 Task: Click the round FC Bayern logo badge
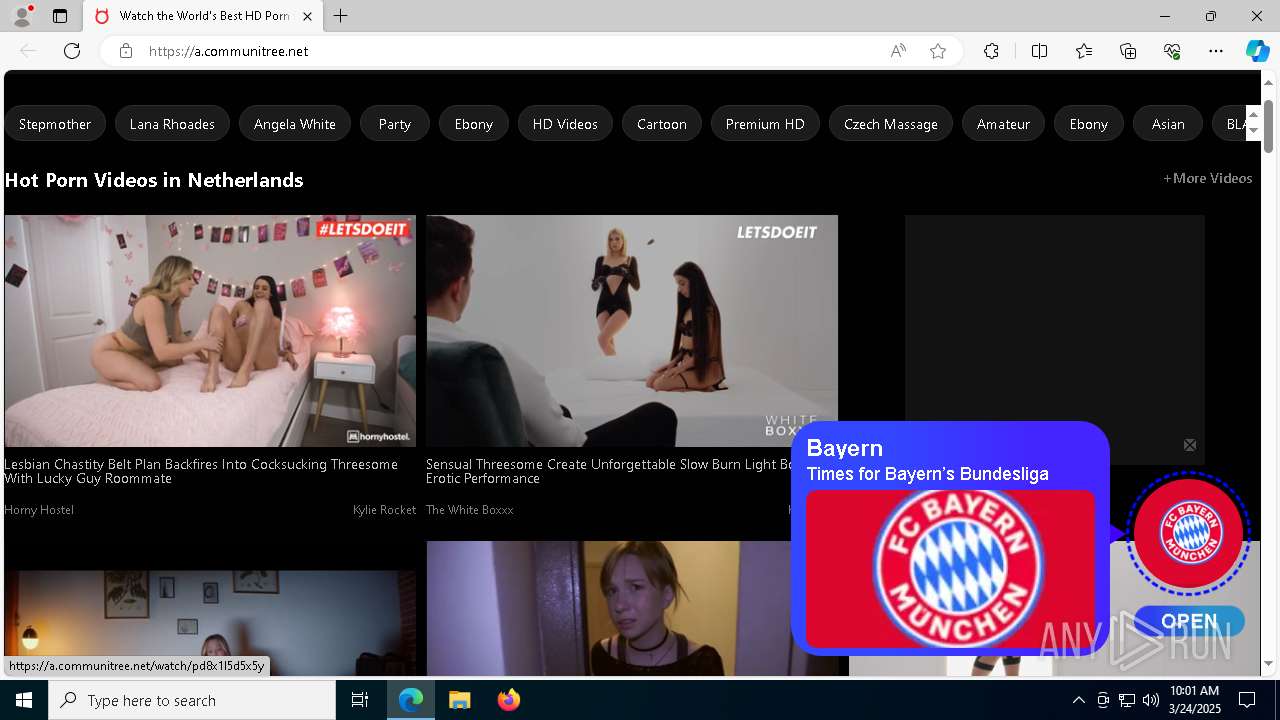tap(1189, 533)
